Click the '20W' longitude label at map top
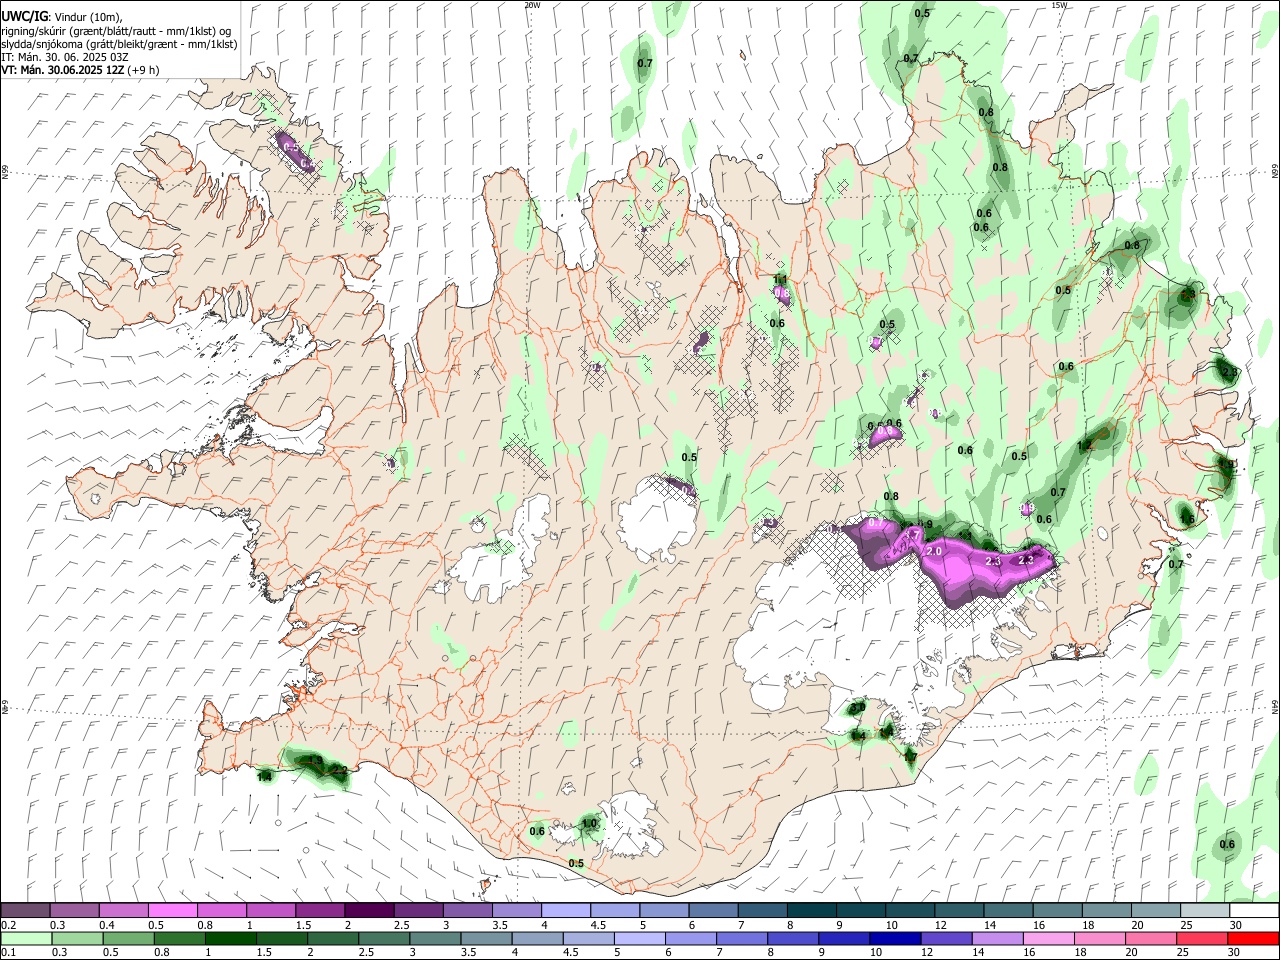The width and height of the screenshot is (1280, 960). (532, 5)
